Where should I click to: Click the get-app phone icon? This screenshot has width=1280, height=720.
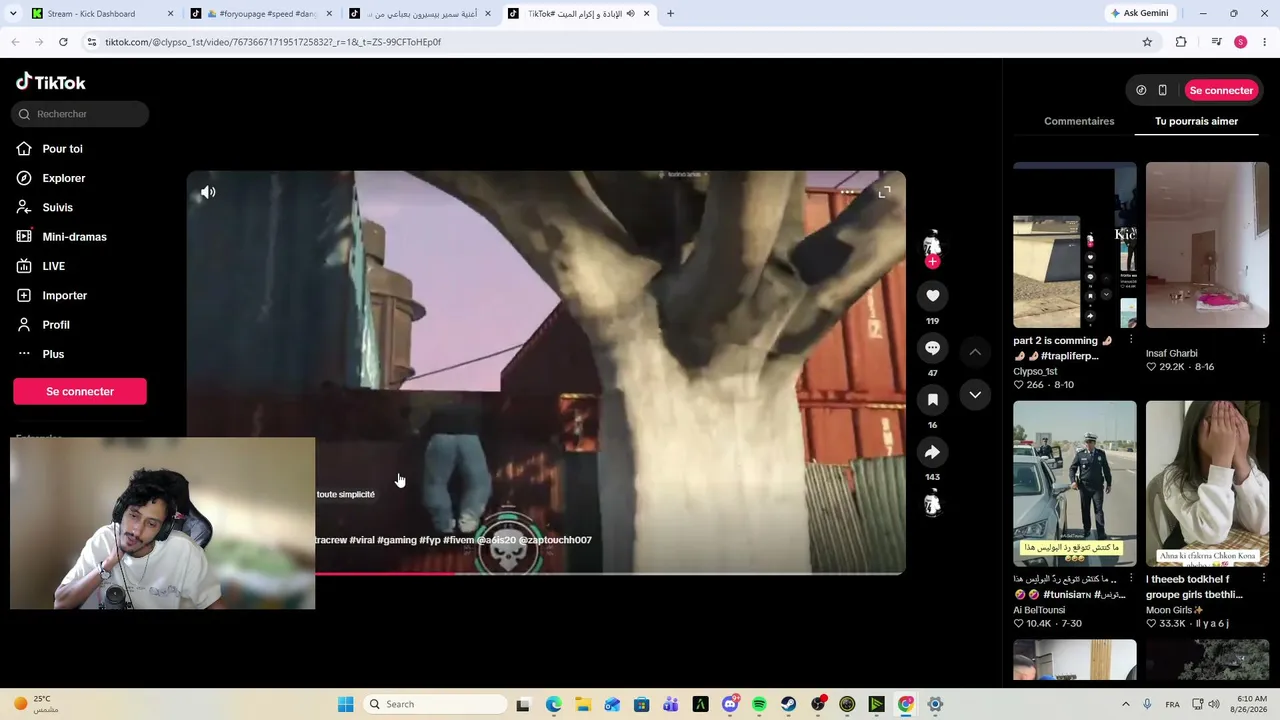[1162, 90]
